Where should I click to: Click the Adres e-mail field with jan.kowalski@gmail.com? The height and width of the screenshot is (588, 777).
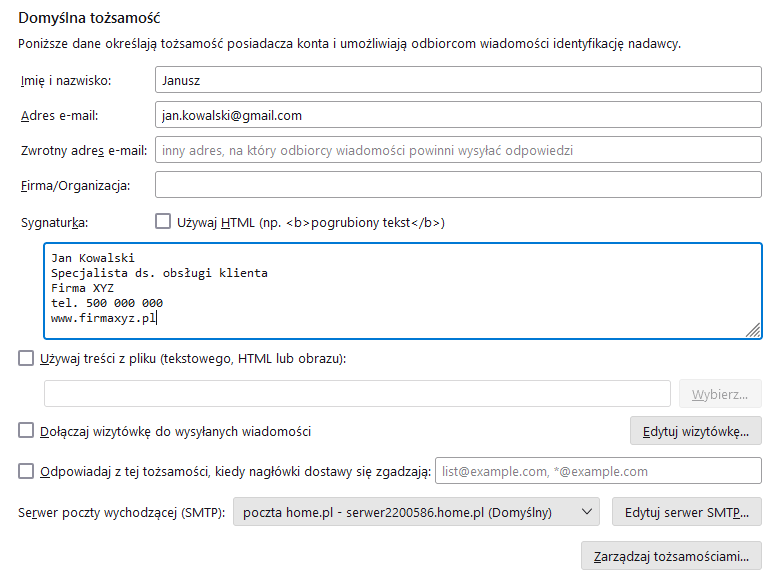(x=458, y=115)
